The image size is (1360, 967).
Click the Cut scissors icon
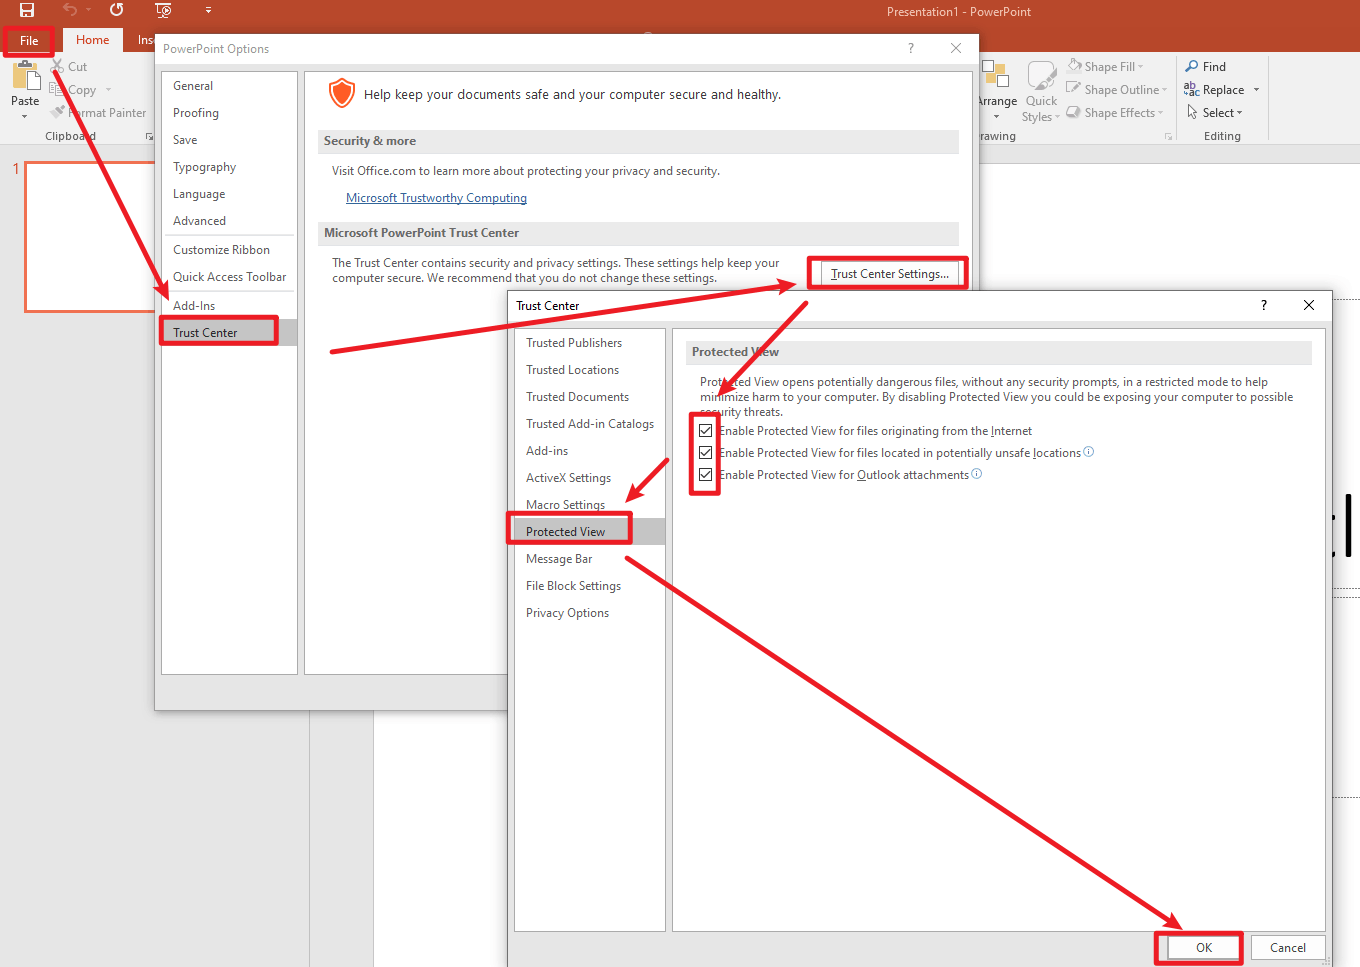click(x=58, y=66)
